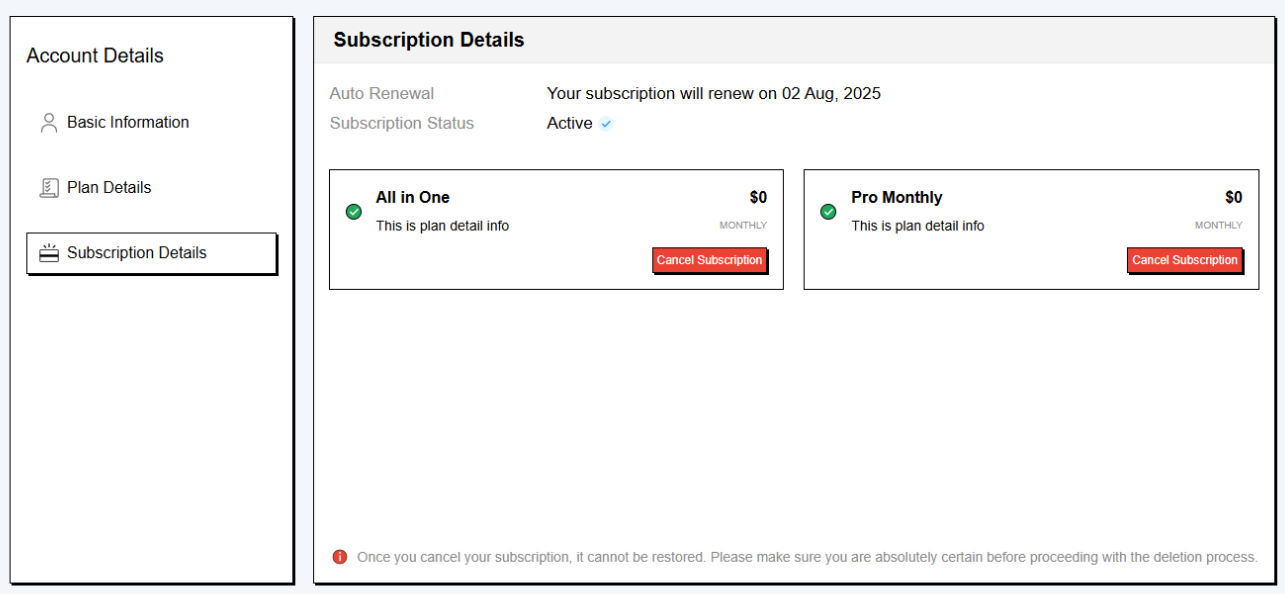The width and height of the screenshot is (1285, 594).
Task: Click the renewal date text 02 Aug, 2025
Action: click(831, 94)
